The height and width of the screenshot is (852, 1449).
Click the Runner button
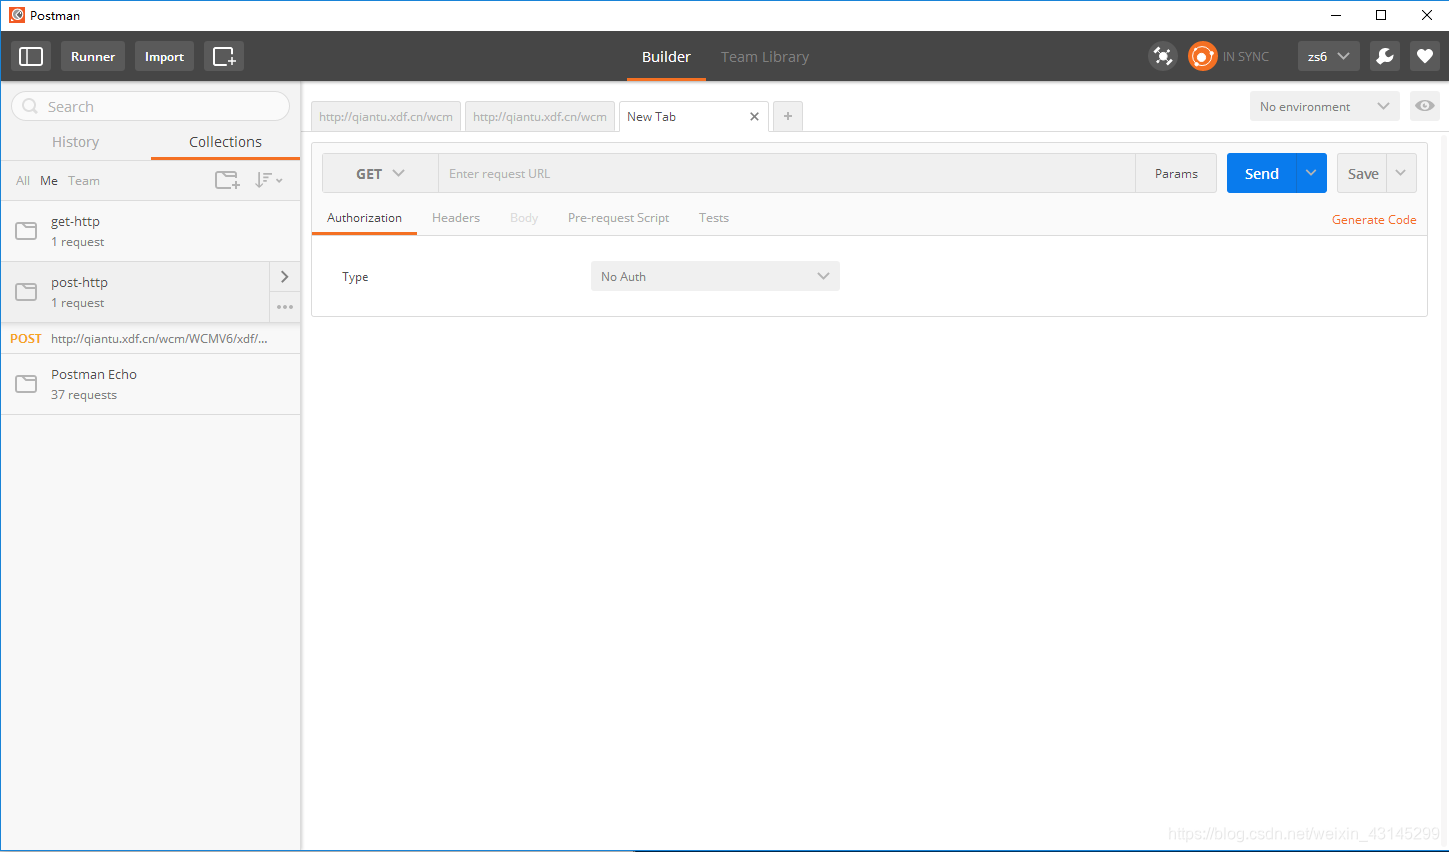click(x=93, y=56)
